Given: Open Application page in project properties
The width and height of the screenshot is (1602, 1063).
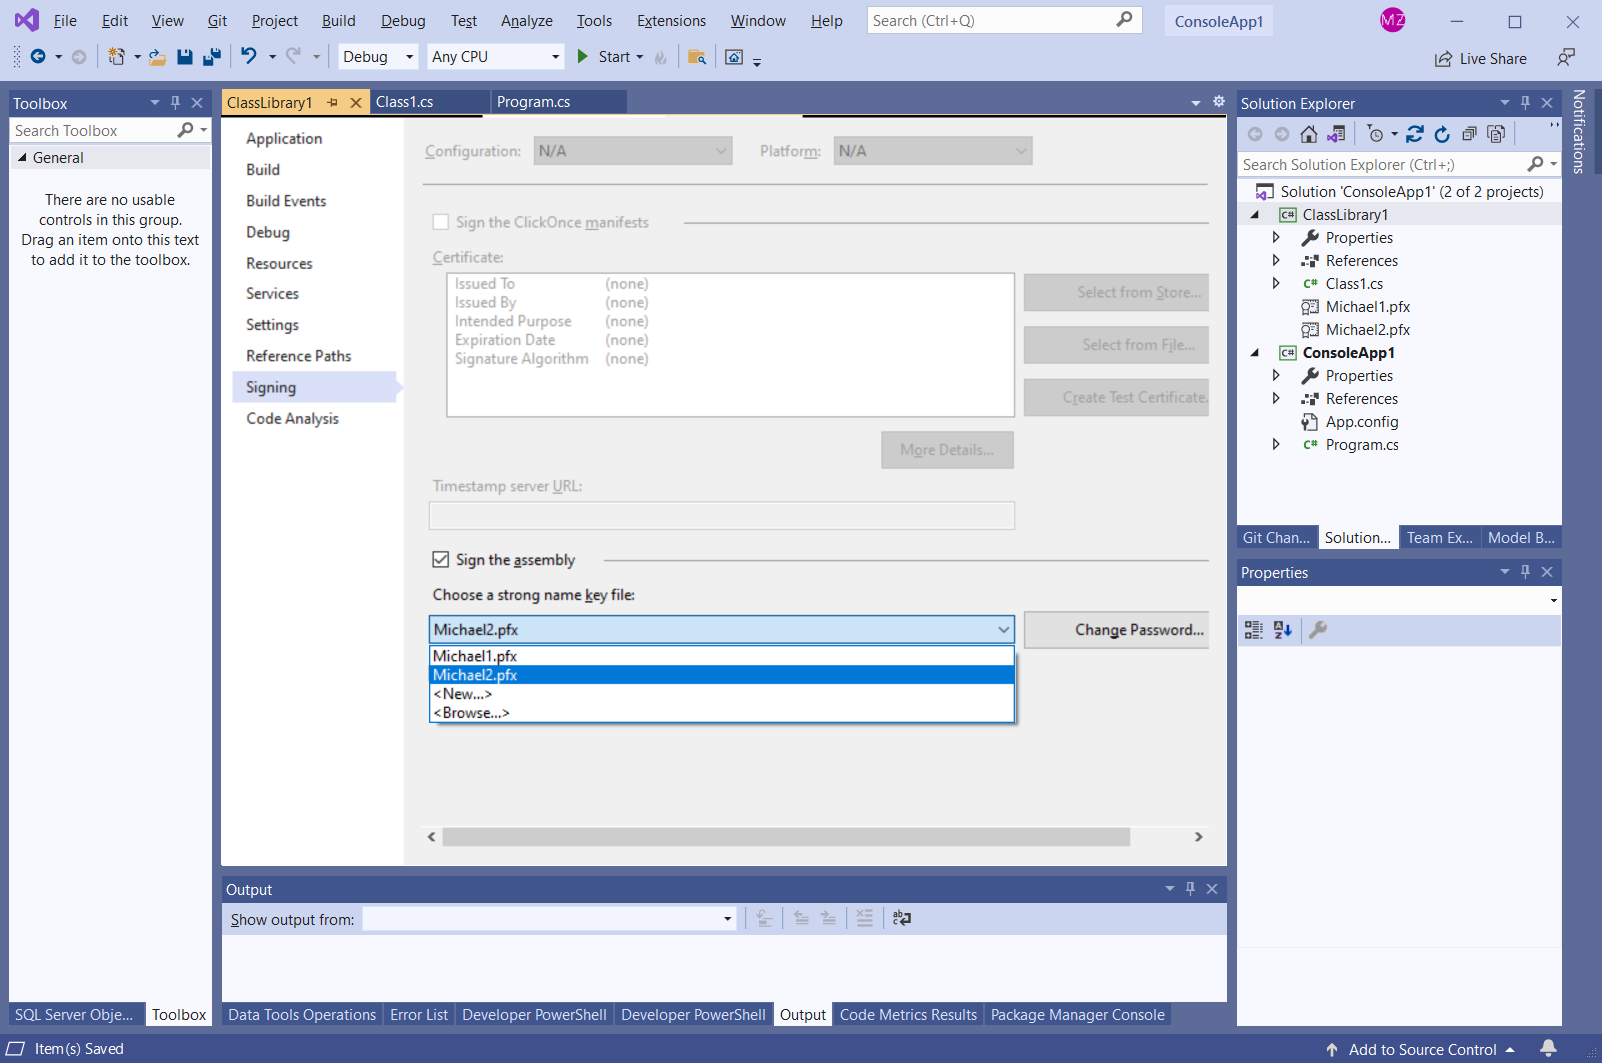Looking at the screenshot, I should click(284, 139).
